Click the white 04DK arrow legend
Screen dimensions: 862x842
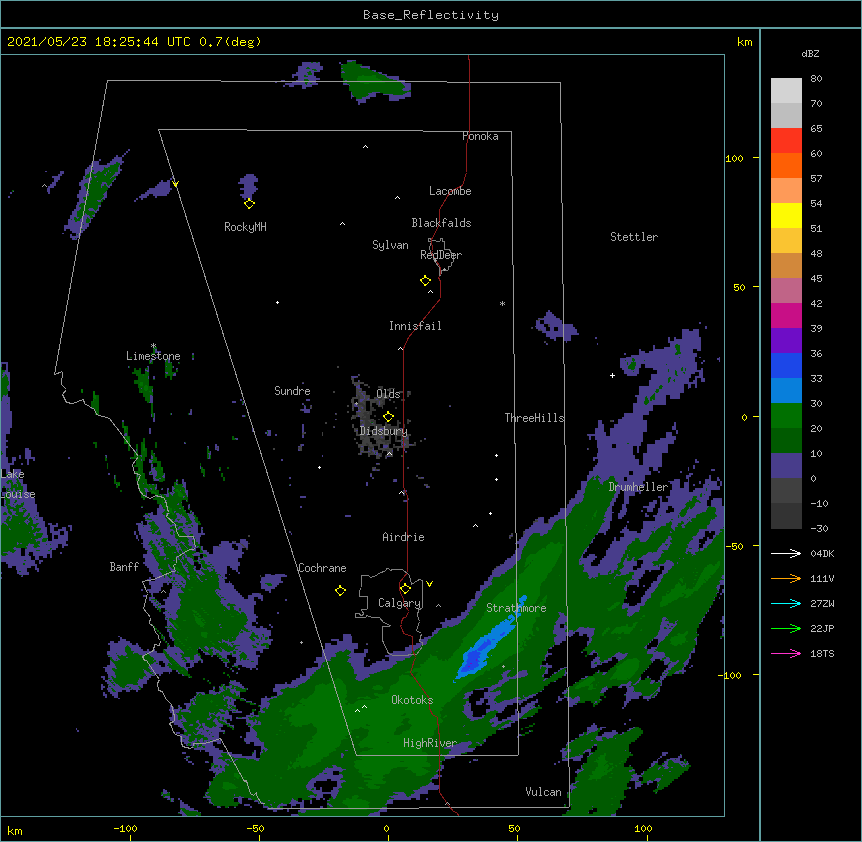[786, 553]
